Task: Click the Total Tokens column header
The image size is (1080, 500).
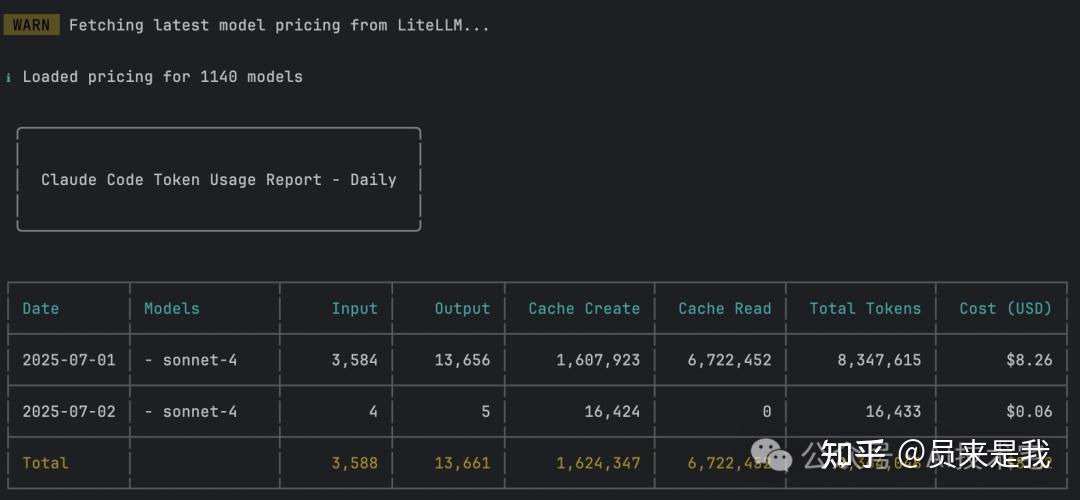Action: click(865, 308)
